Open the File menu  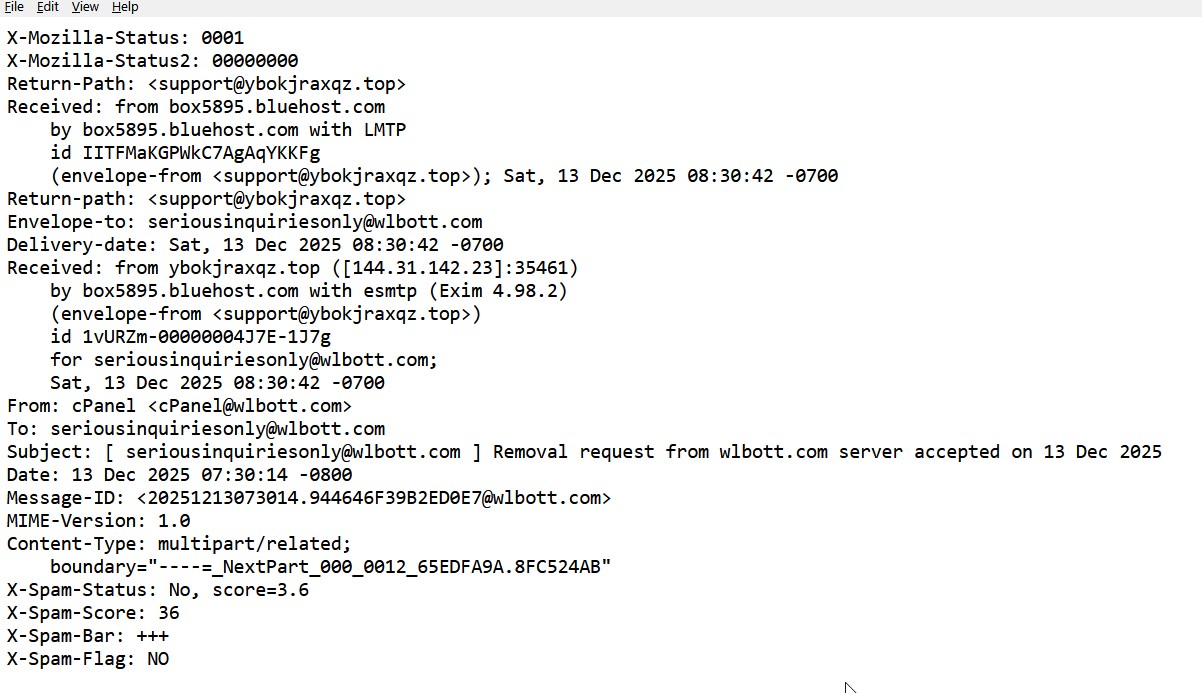click(14, 7)
